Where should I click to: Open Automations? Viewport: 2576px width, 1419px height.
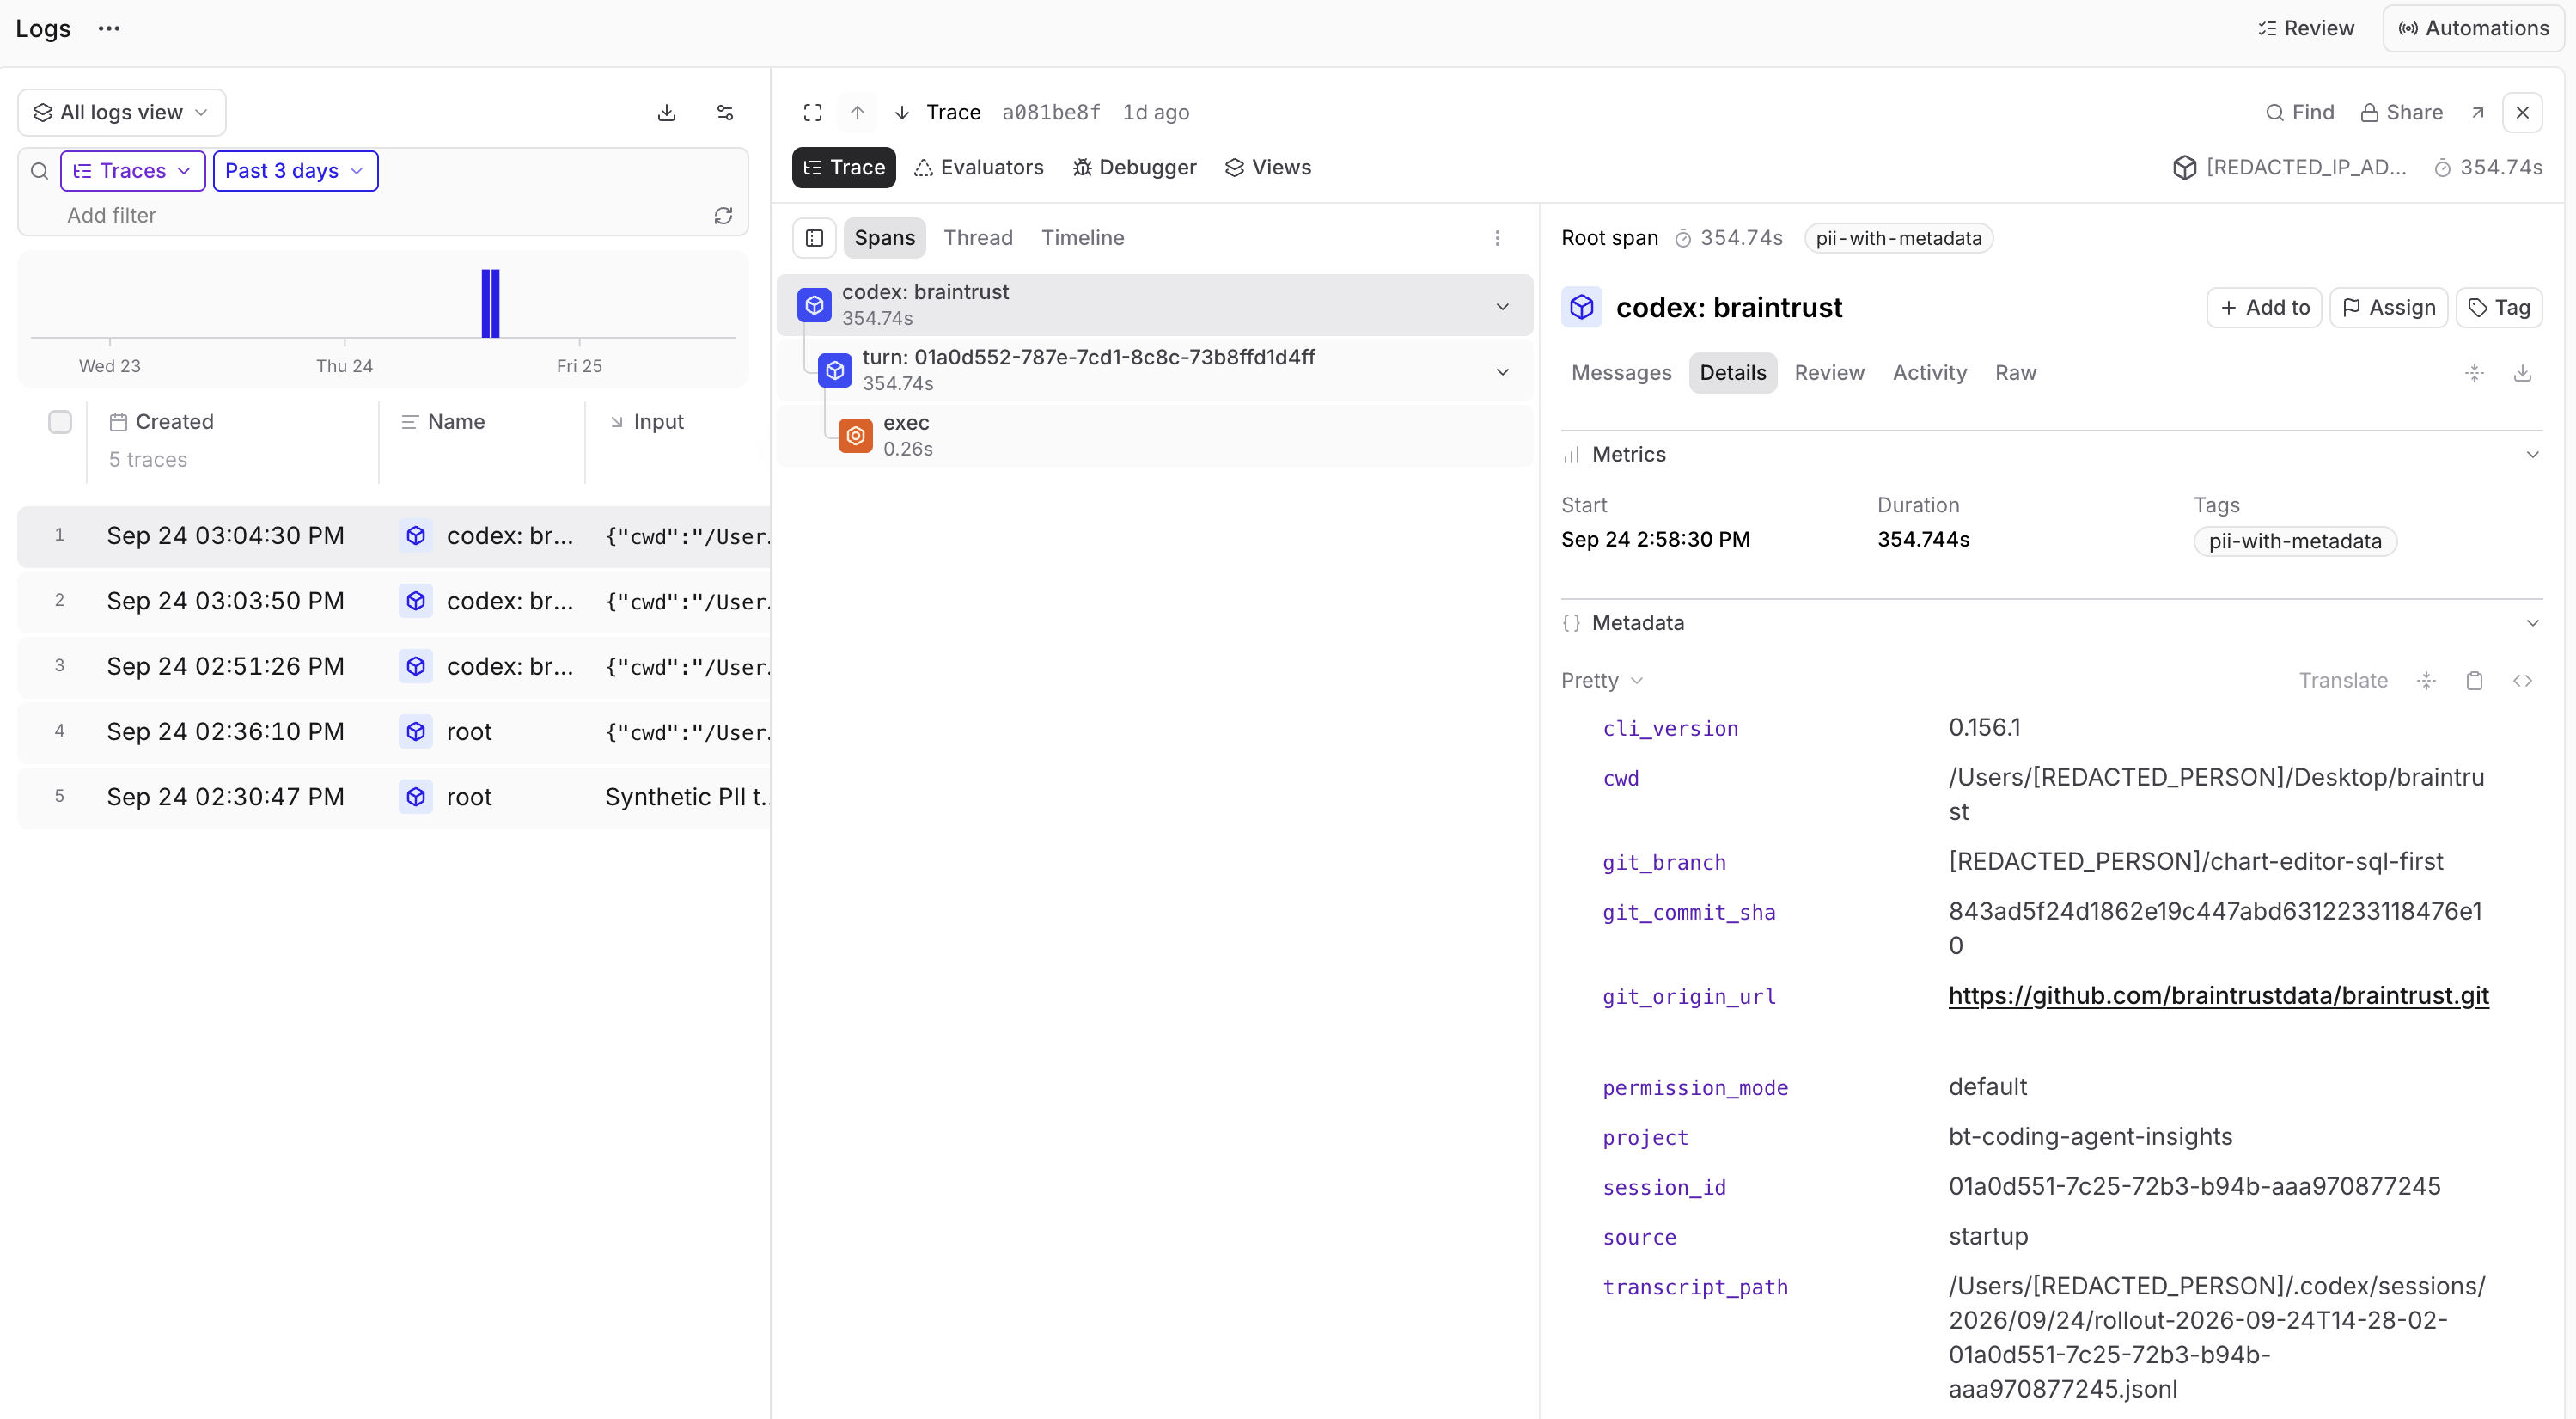2474,28
